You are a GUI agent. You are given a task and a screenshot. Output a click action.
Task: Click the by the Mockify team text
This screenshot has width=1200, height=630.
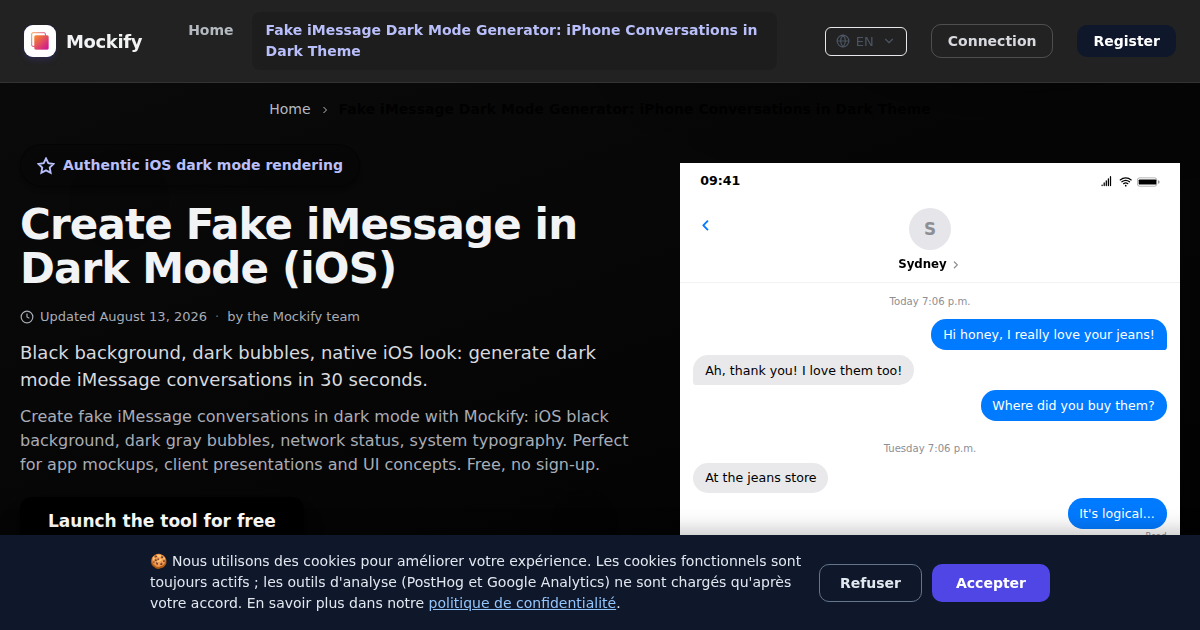click(x=293, y=317)
